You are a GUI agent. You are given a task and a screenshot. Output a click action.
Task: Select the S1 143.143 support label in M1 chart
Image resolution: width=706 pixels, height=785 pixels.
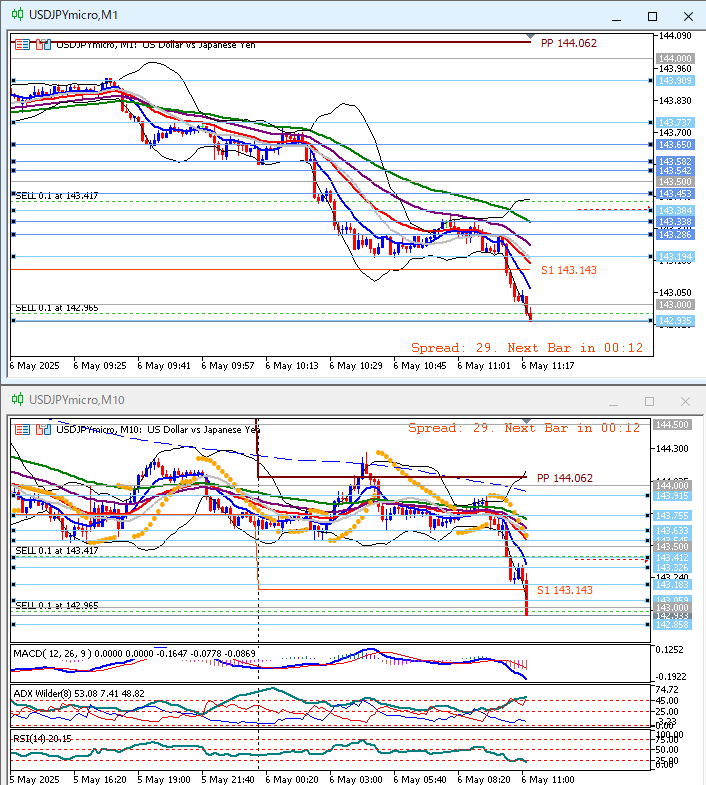pyautogui.click(x=569, y=270)
